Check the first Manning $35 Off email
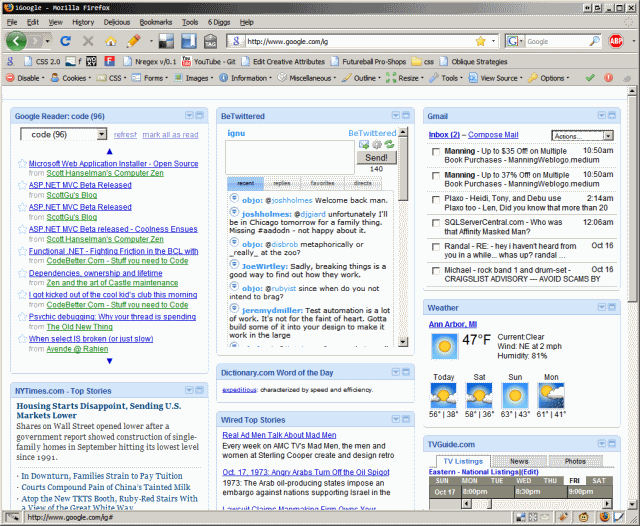This screenshot has height=526, width=640. [x=436, y=152]
